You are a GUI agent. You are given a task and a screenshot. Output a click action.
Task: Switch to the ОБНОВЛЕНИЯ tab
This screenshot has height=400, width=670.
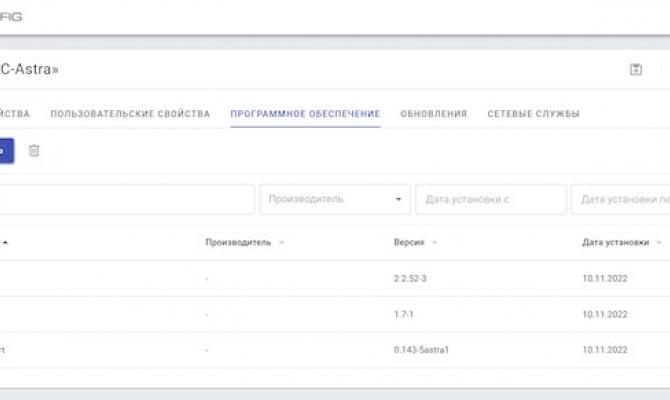434,114
